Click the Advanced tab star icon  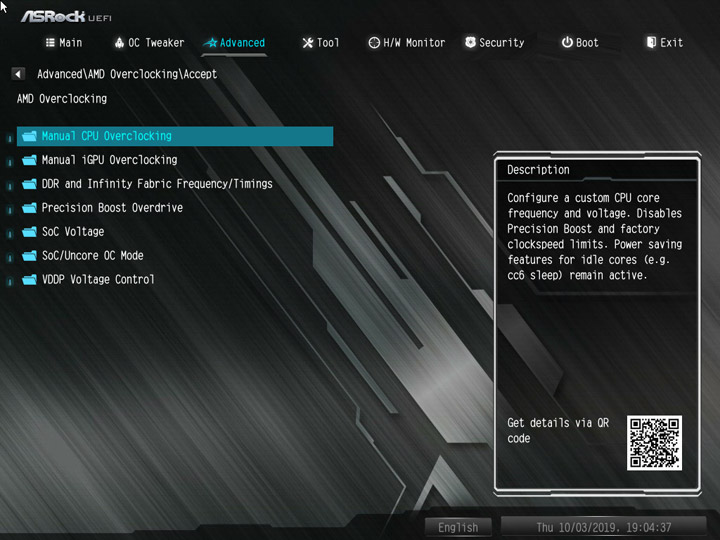coord(210,43)
